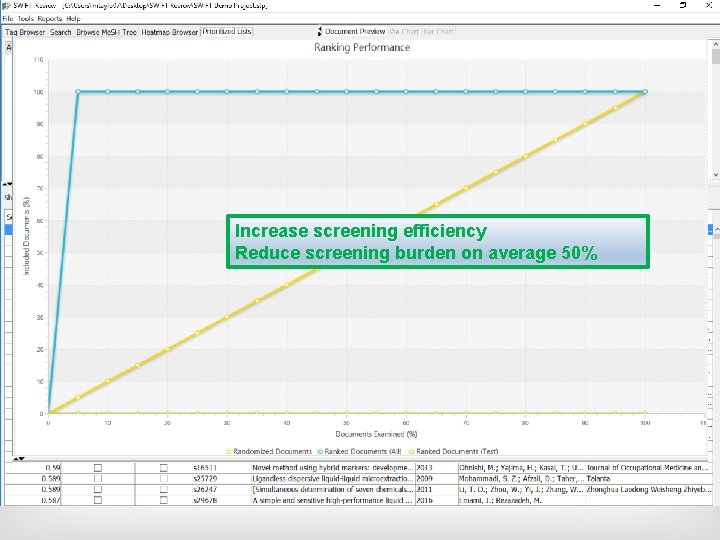This screenshot has width=720, height=540.
Task: Click the data point where both lines reach 100%
Action: tap(645, 92)
